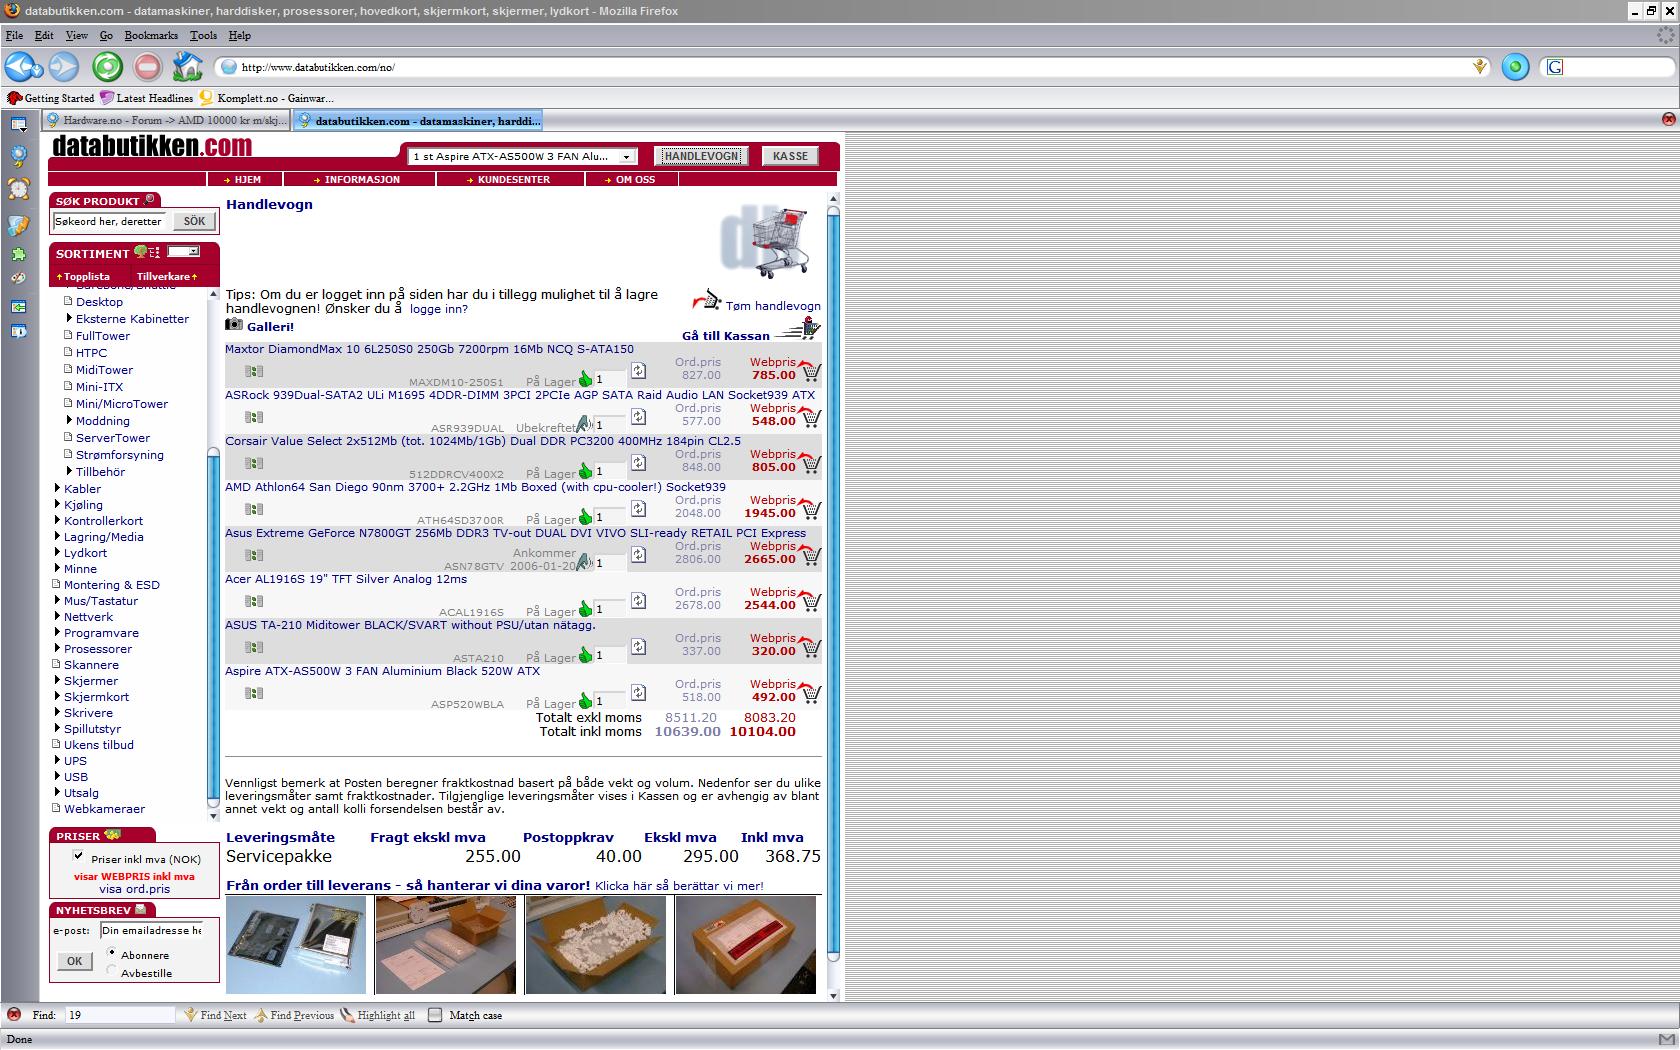Screen dimensions: 1680x1050
Task: Go back with the browser Back arrow
Action: coord(19,67)
